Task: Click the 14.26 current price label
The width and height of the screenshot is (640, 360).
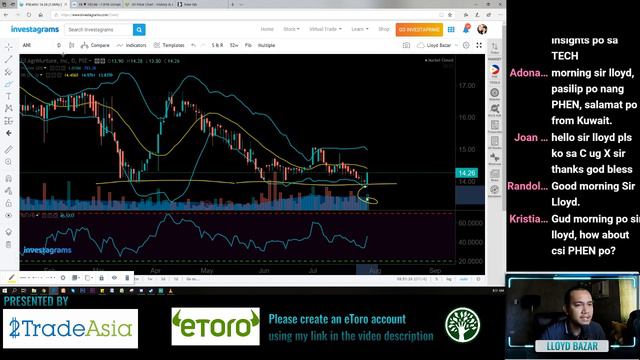Action: tap(467, 173)
